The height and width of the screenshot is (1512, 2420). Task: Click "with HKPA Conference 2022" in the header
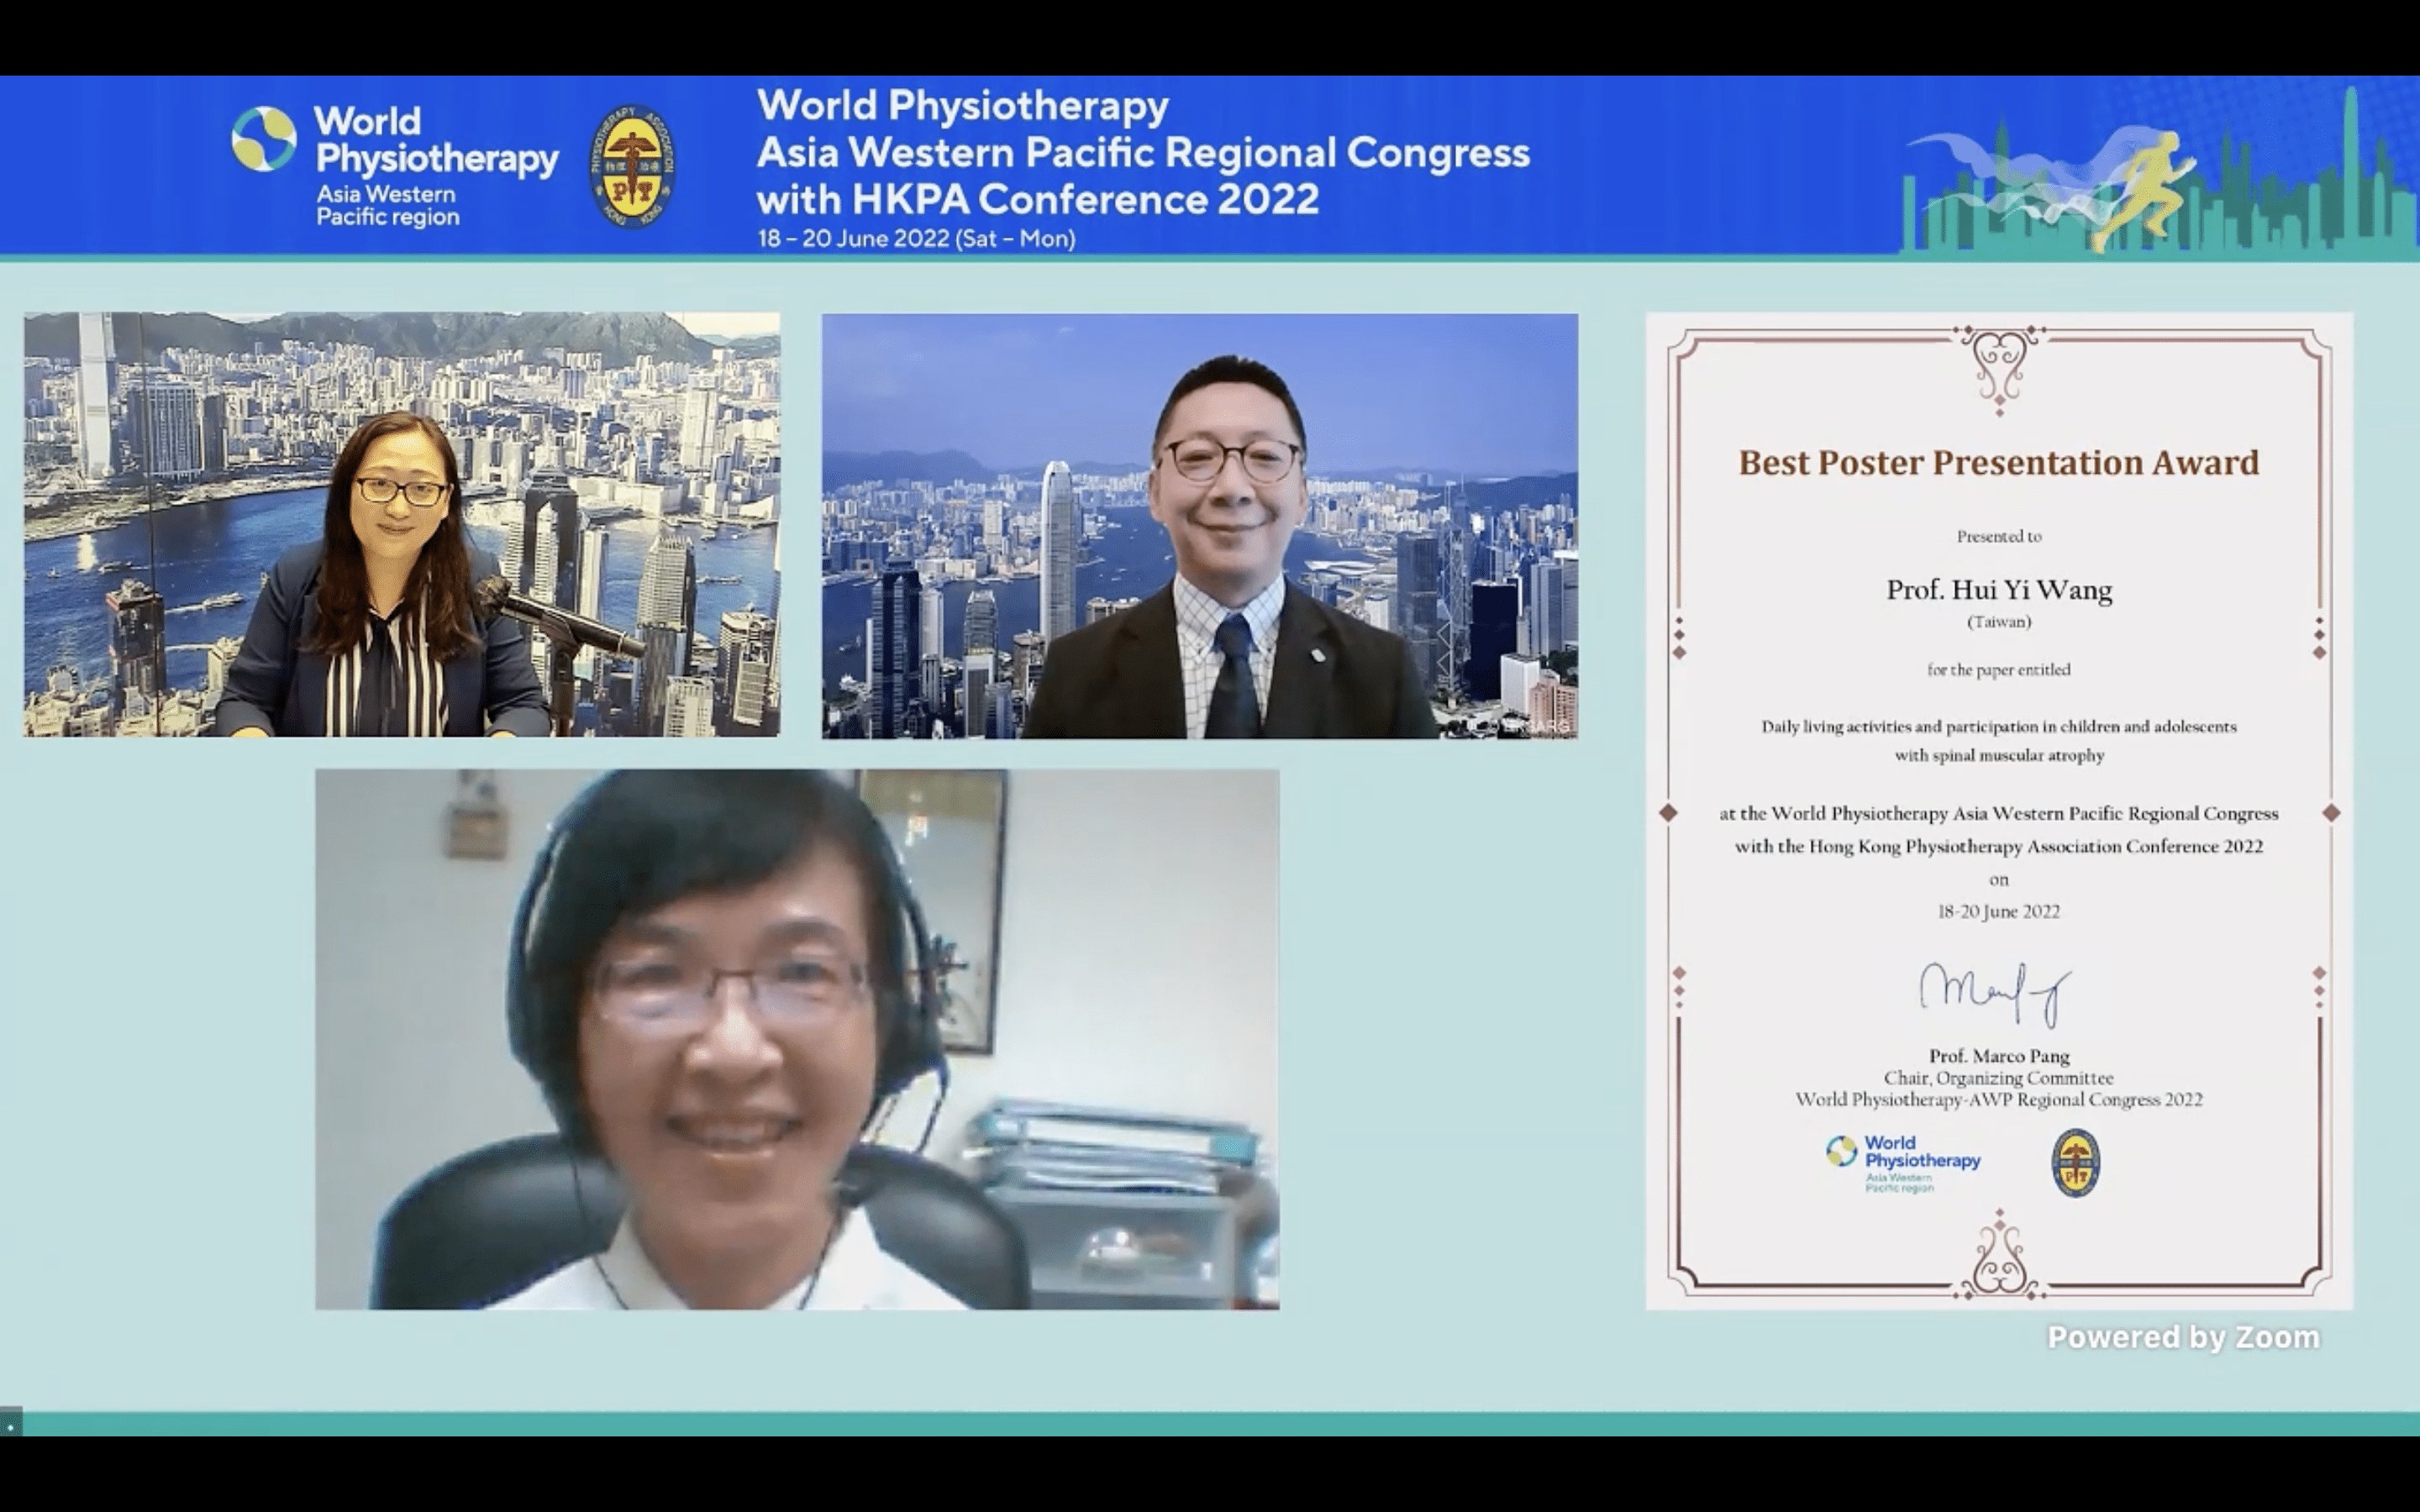[x=1038, y=199]
